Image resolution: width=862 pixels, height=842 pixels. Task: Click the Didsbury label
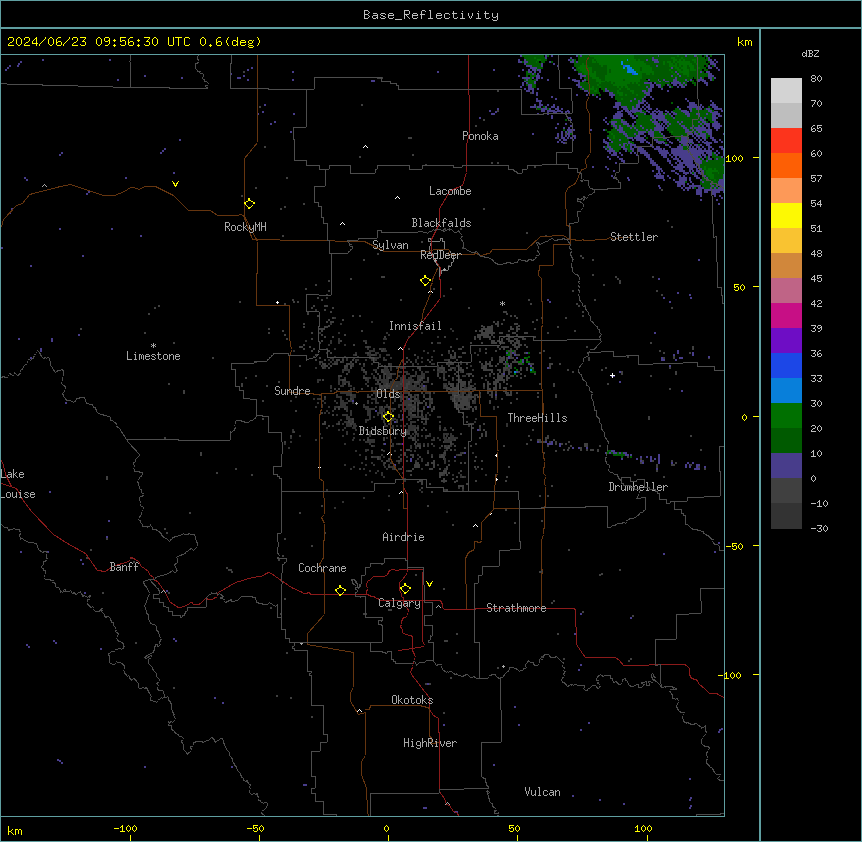[383, 431]
